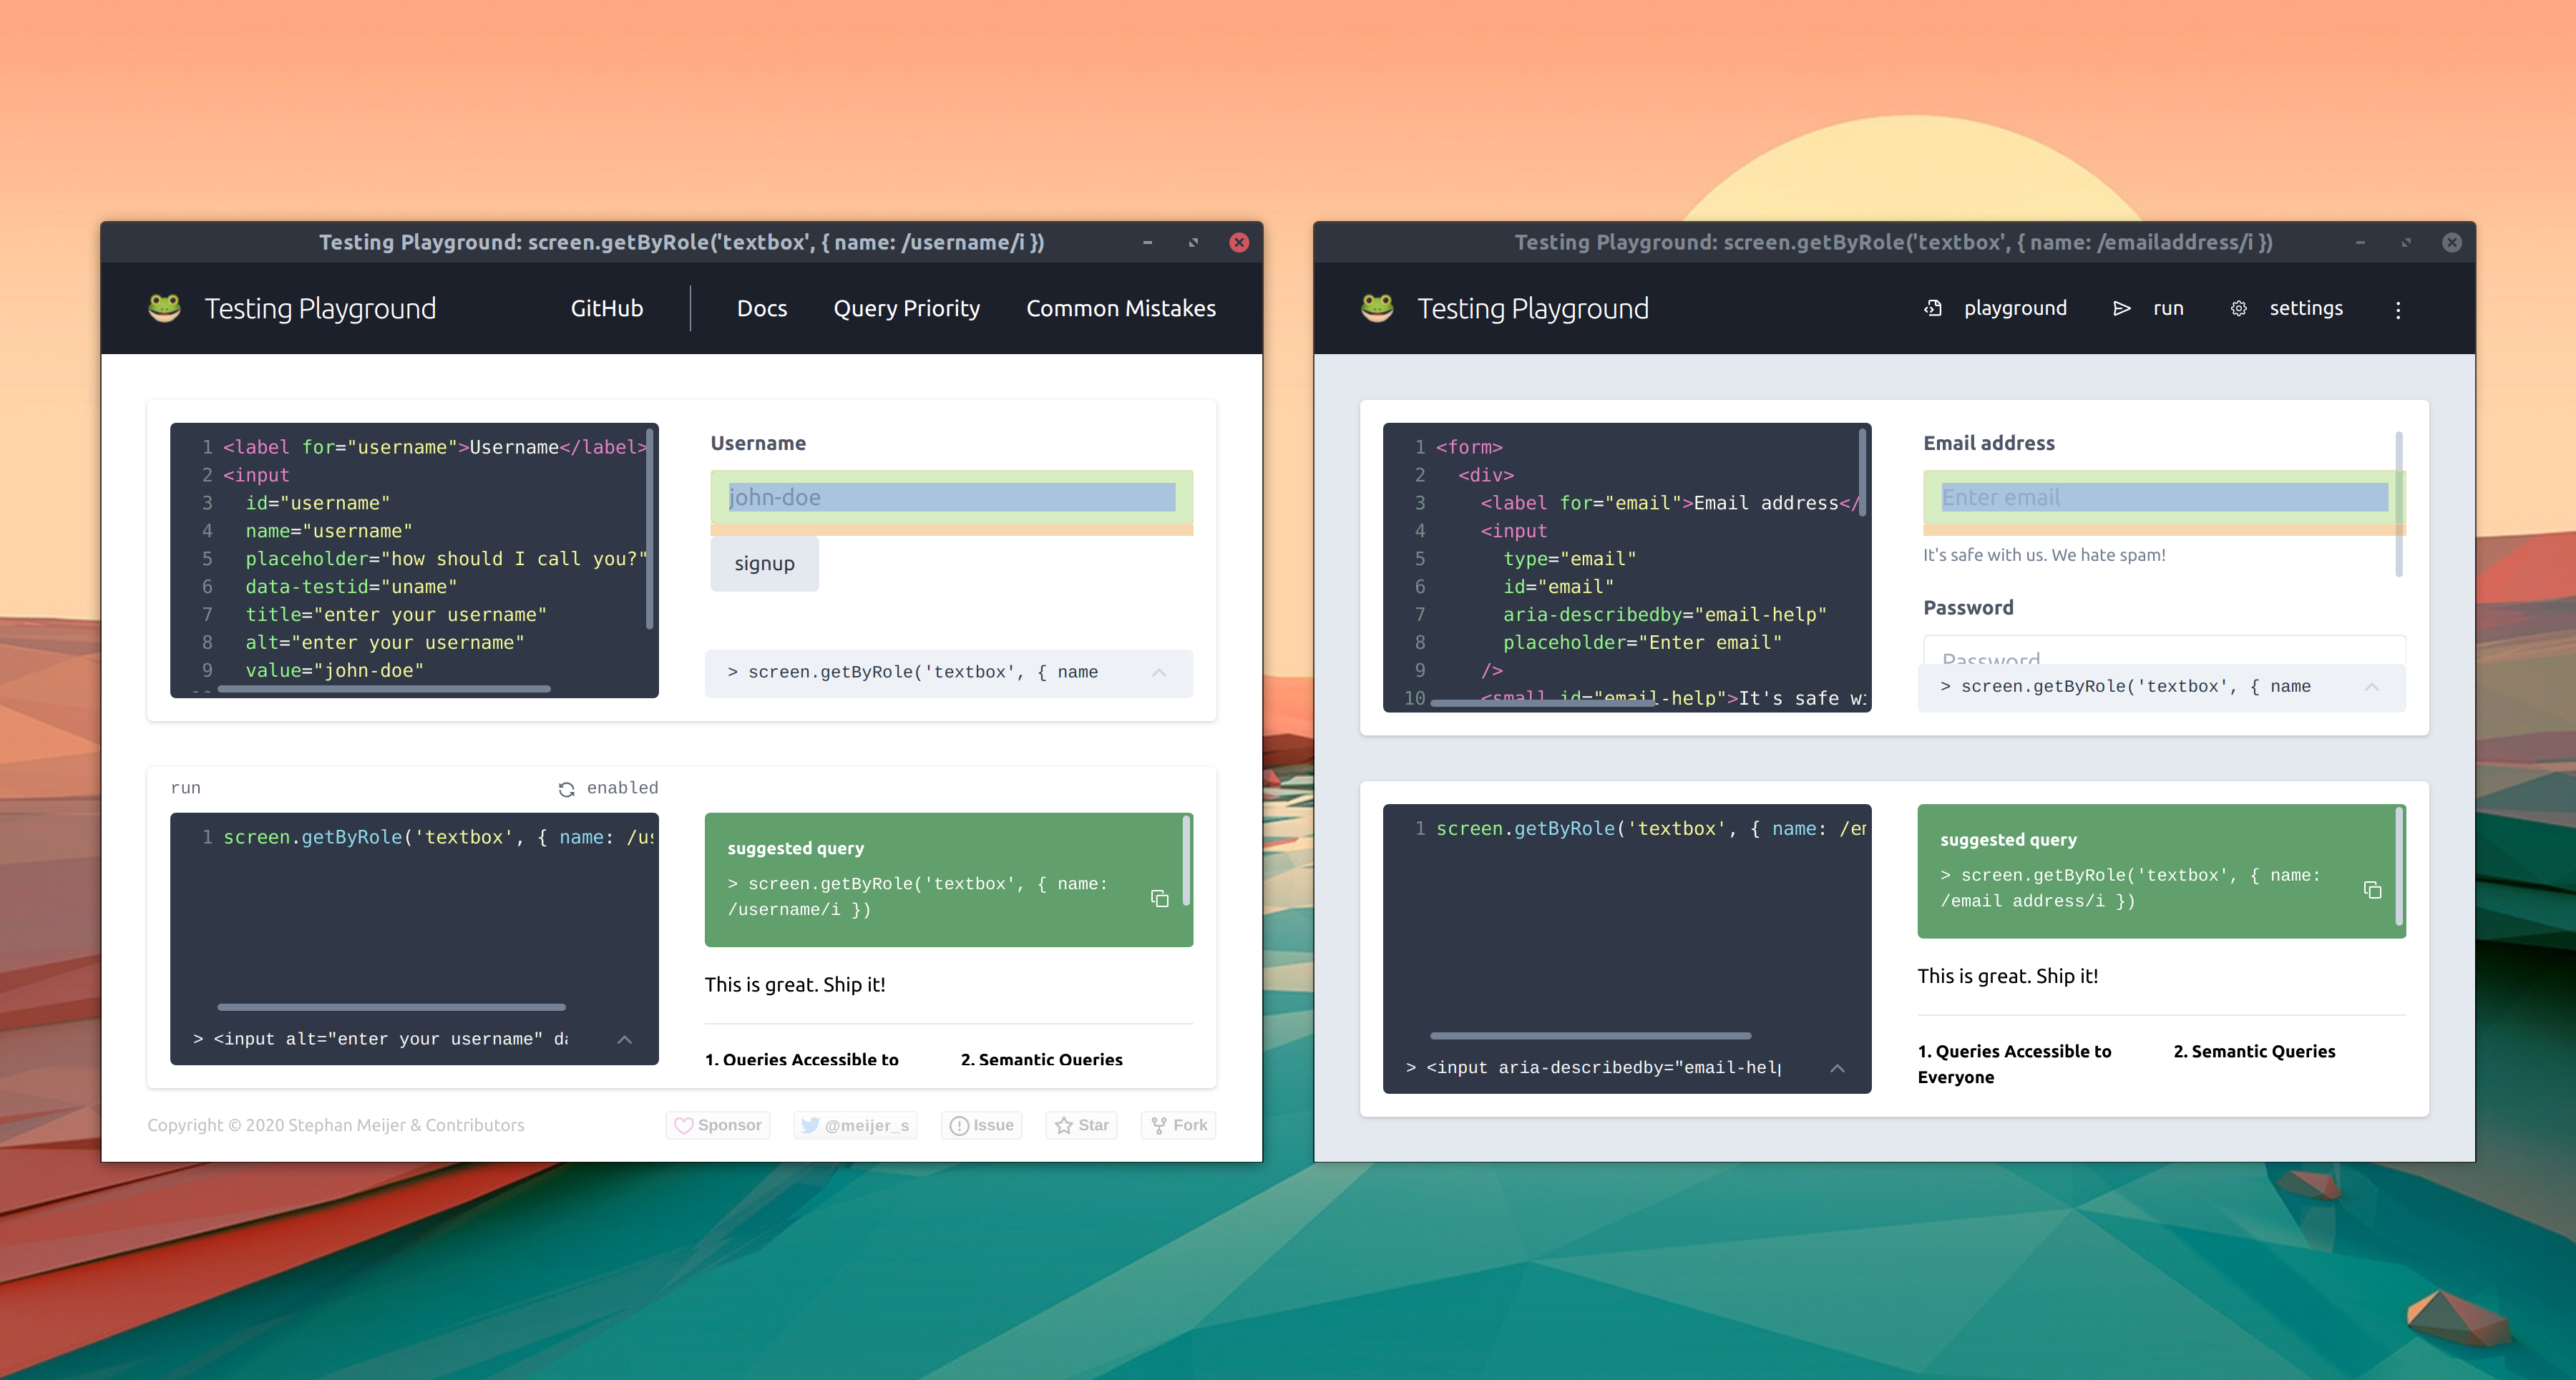Click the getByRole query line in left editor
Image resolution: width=2576 pixels, height=1380 pixels.
coord(438,837)
